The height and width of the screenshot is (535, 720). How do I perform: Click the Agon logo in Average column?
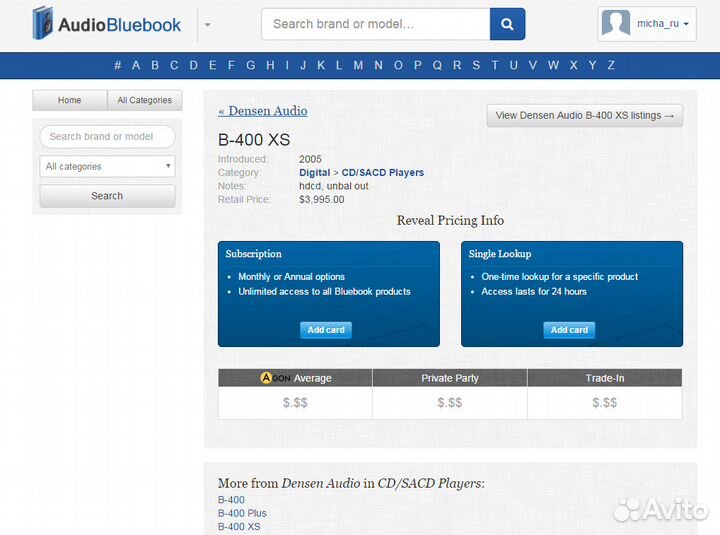tap(275, 378)
